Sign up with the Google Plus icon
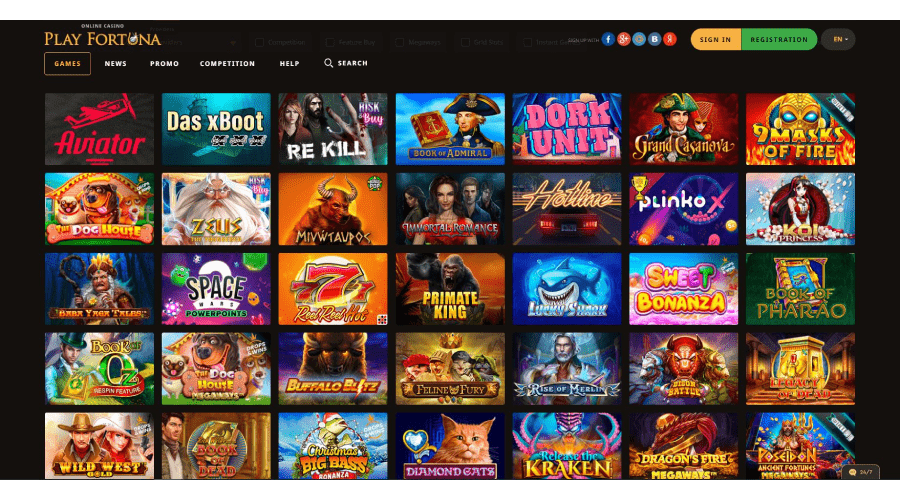900x500 pixels. point(624,39)
